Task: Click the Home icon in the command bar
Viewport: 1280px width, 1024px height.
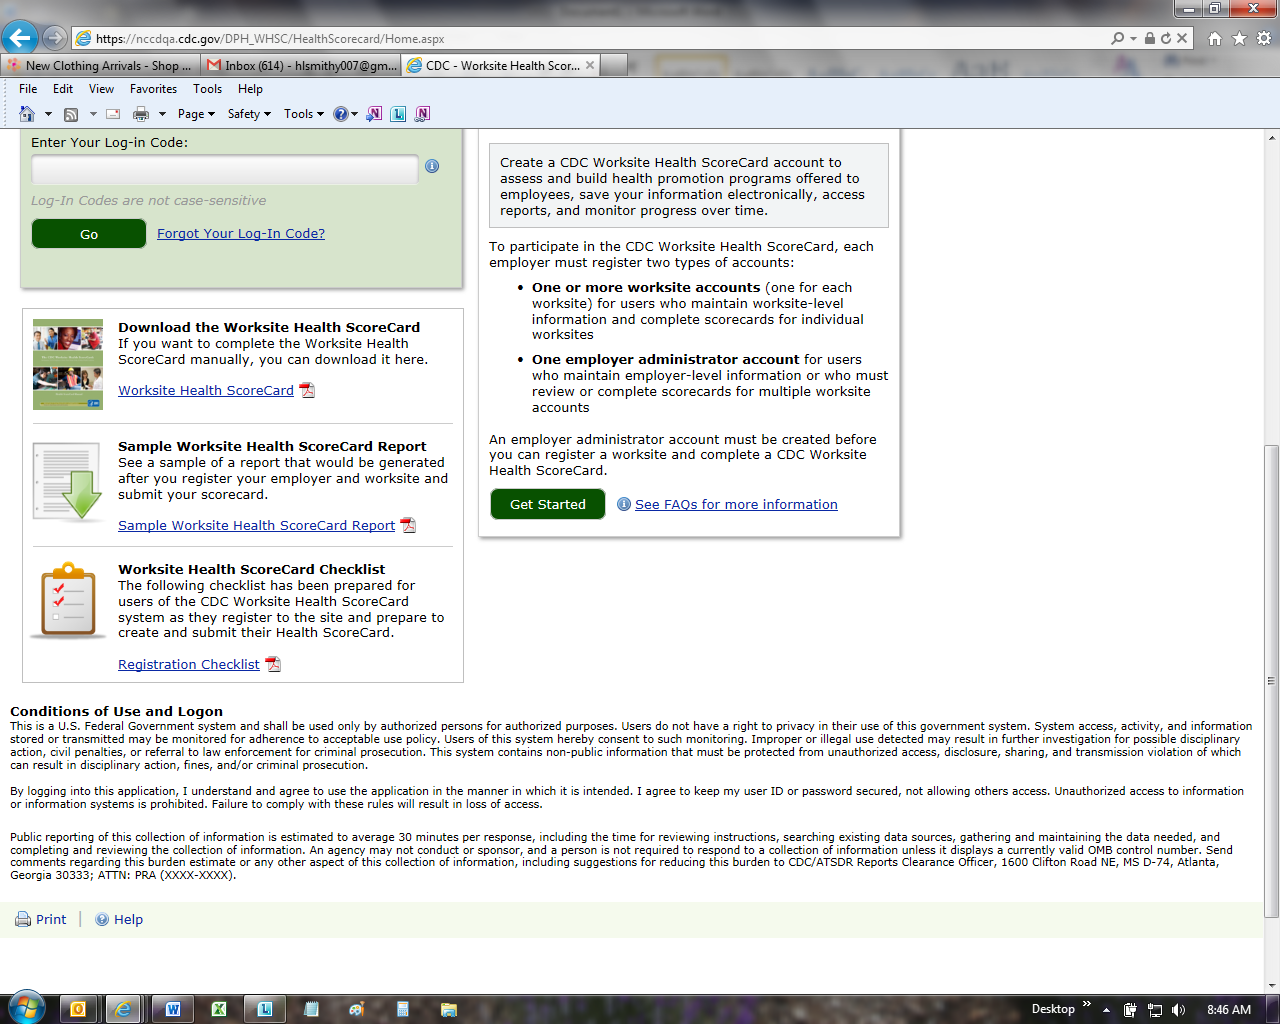Action: pos(27,114)
